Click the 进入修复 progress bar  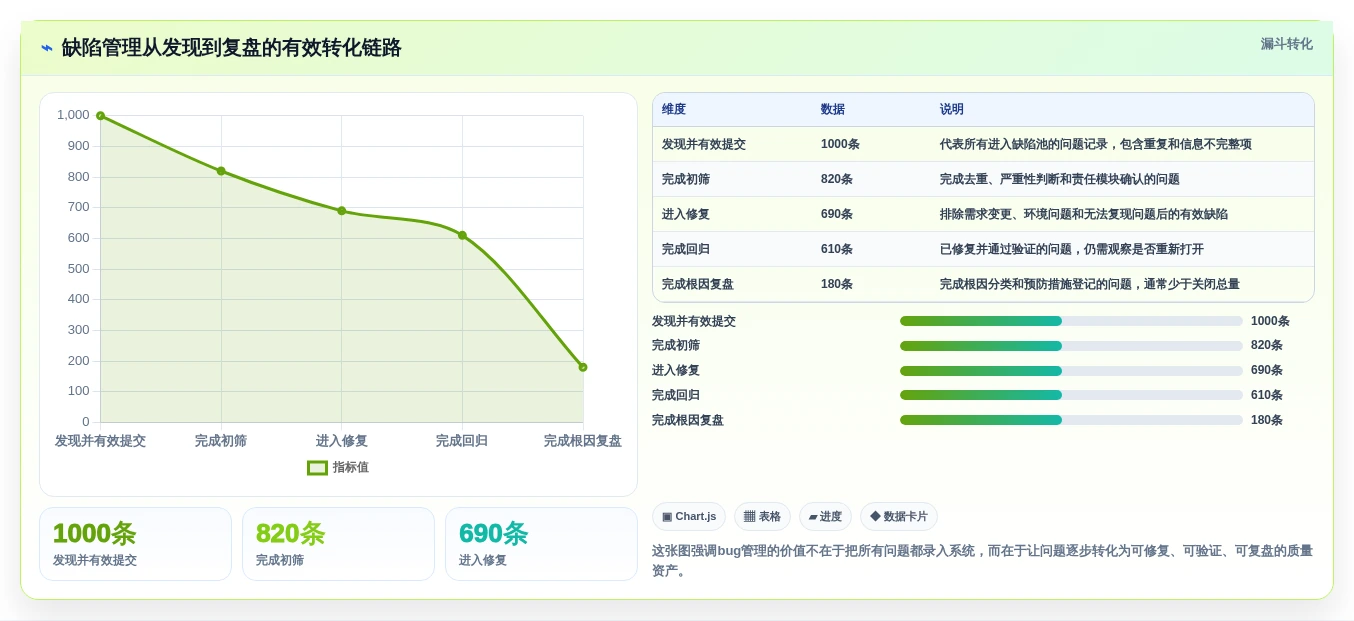1071,370
